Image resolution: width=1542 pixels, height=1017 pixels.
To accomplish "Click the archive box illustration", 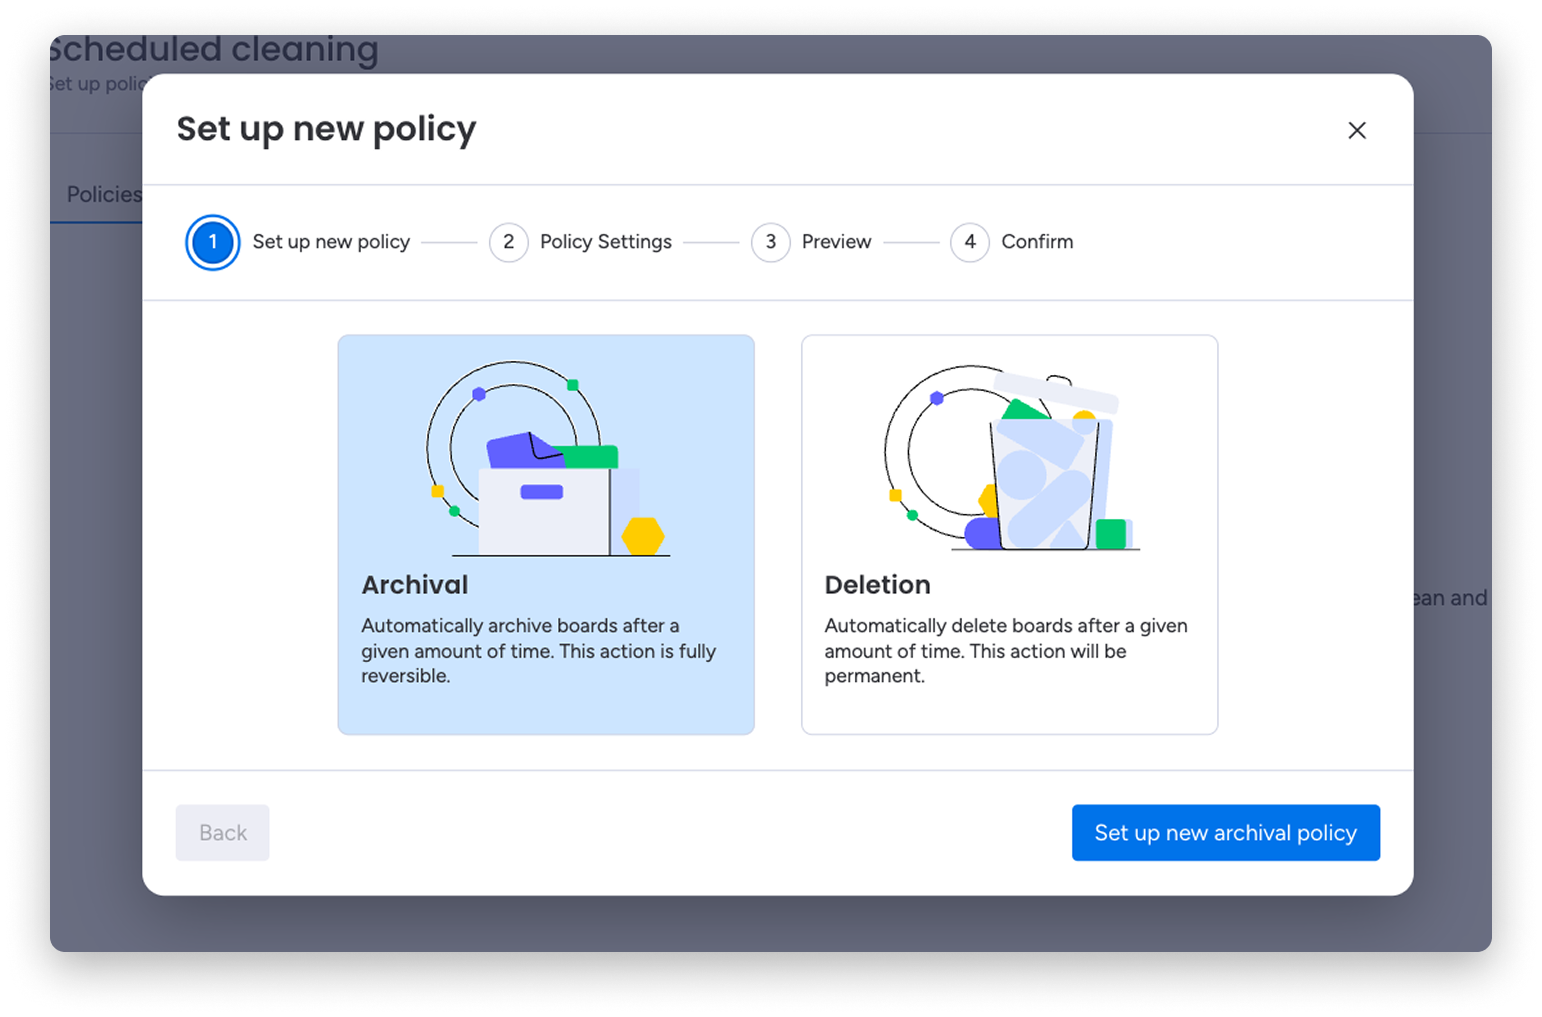I will (546, 459).
